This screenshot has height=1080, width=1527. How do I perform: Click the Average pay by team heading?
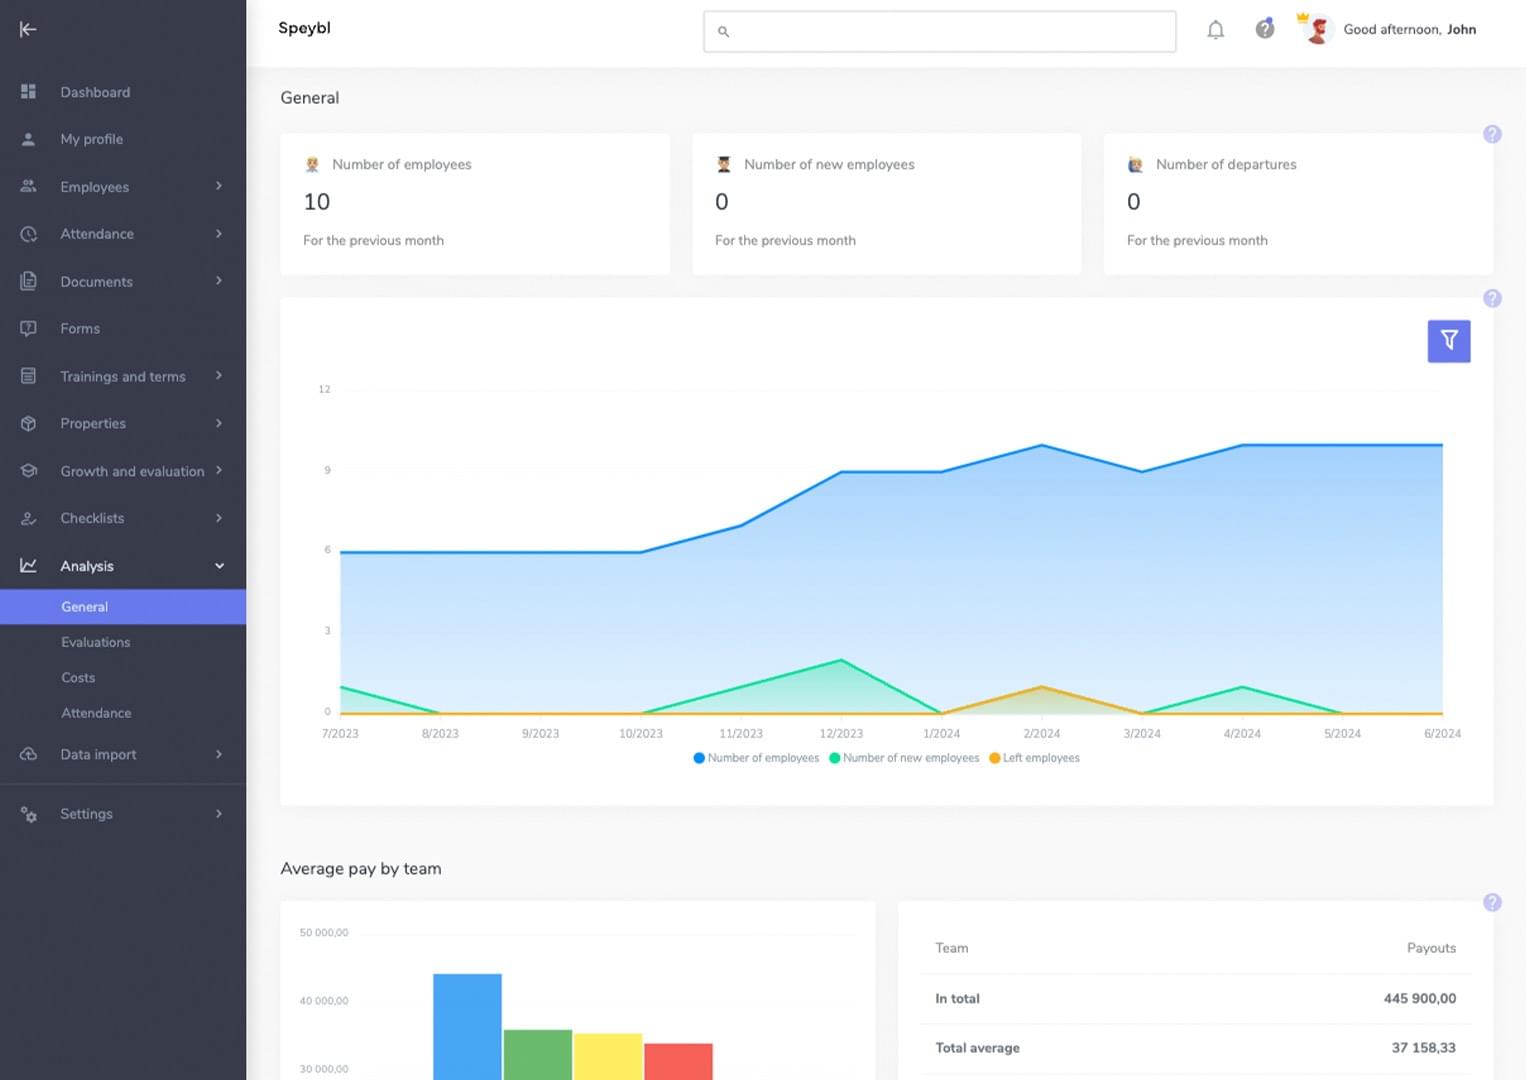click(360, 869)
